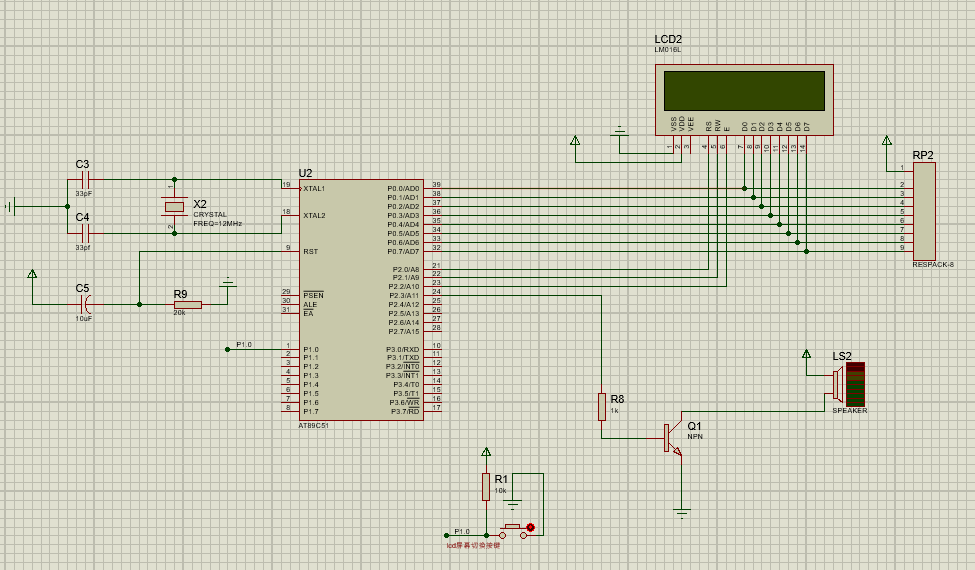The image size is (975, 570).
Task: Select the ground symbol above R9
Action: coord(229,283)
